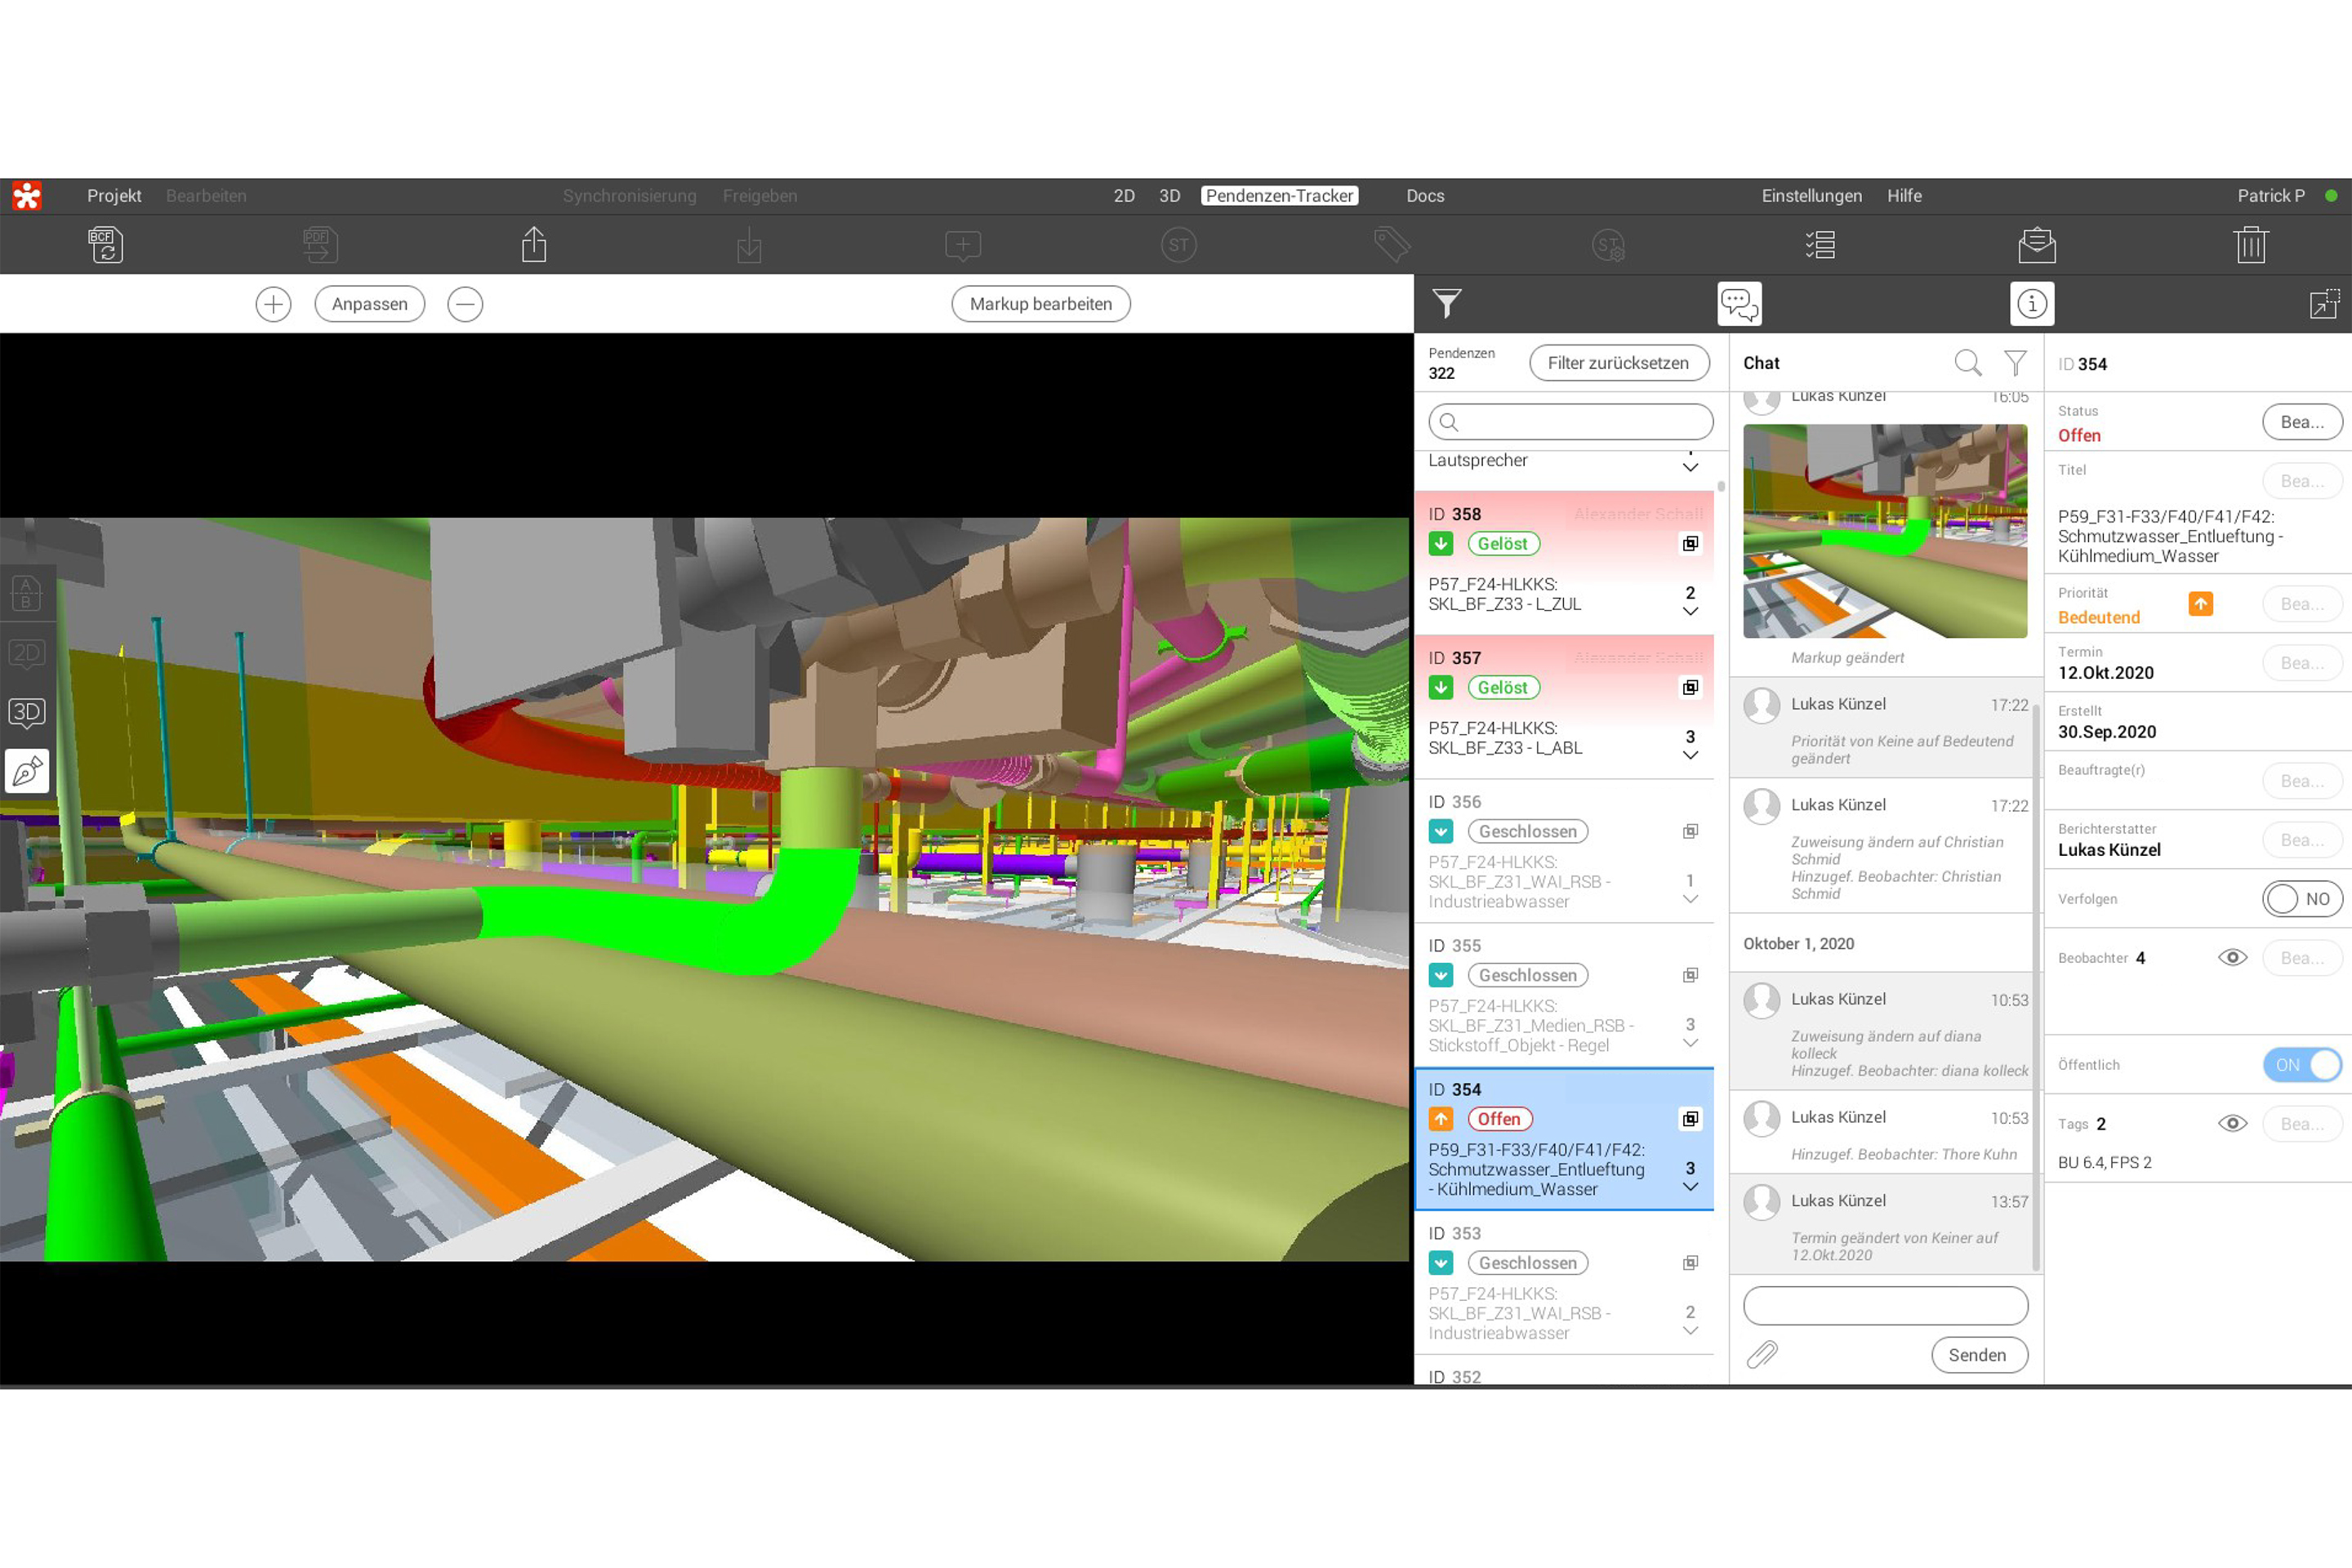Expand the Lautsprecher dropdown arrow
The image size is (2352, 1568).
tap(1690, 467)
